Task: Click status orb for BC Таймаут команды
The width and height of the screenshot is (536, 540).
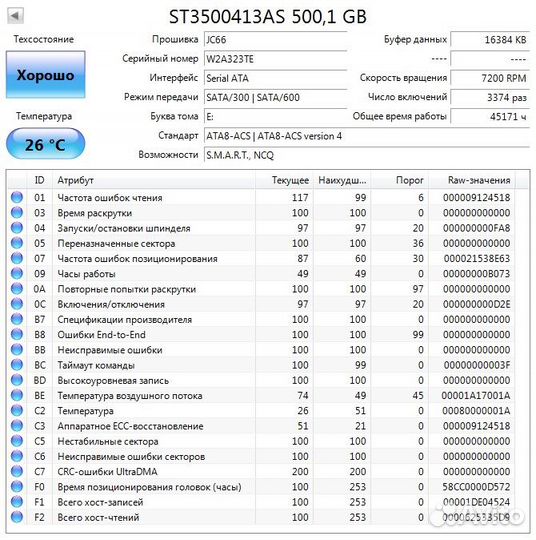Action: point(17,365)
